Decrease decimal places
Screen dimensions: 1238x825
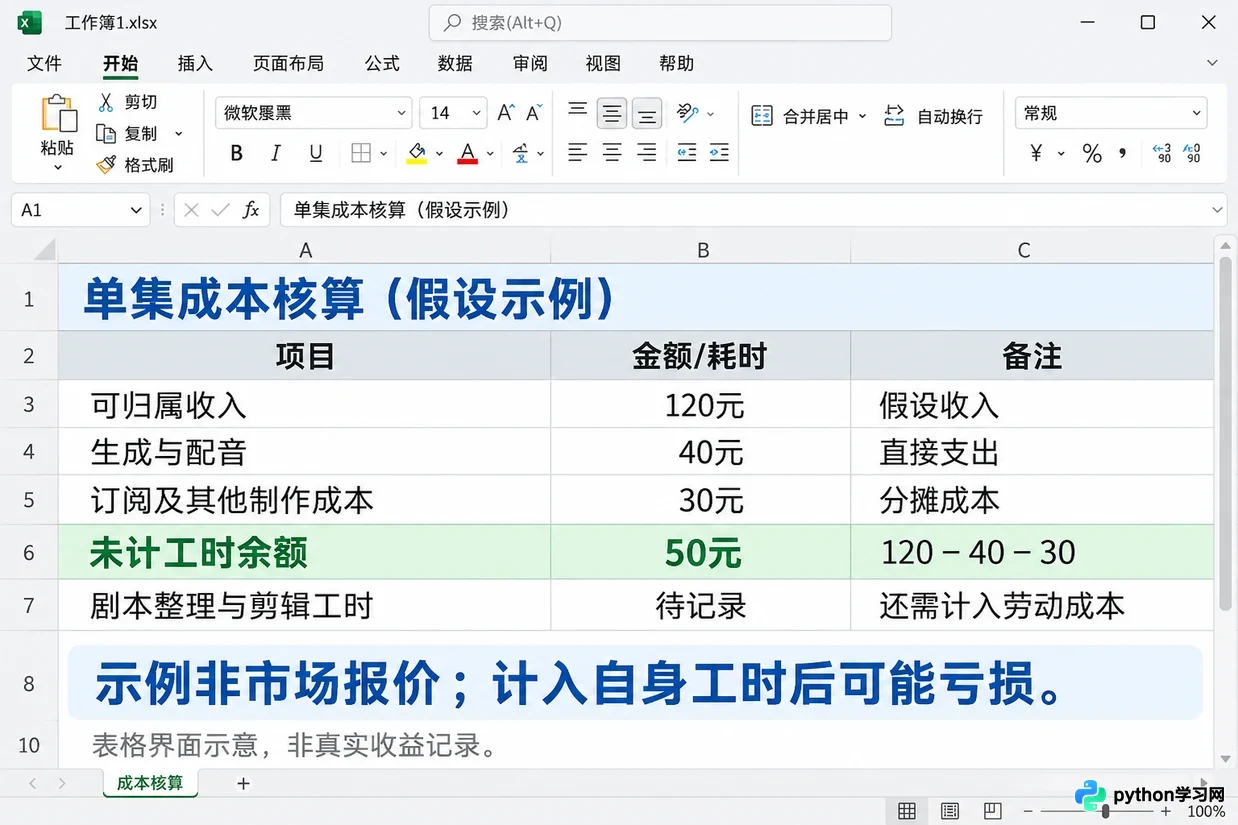1192,153
